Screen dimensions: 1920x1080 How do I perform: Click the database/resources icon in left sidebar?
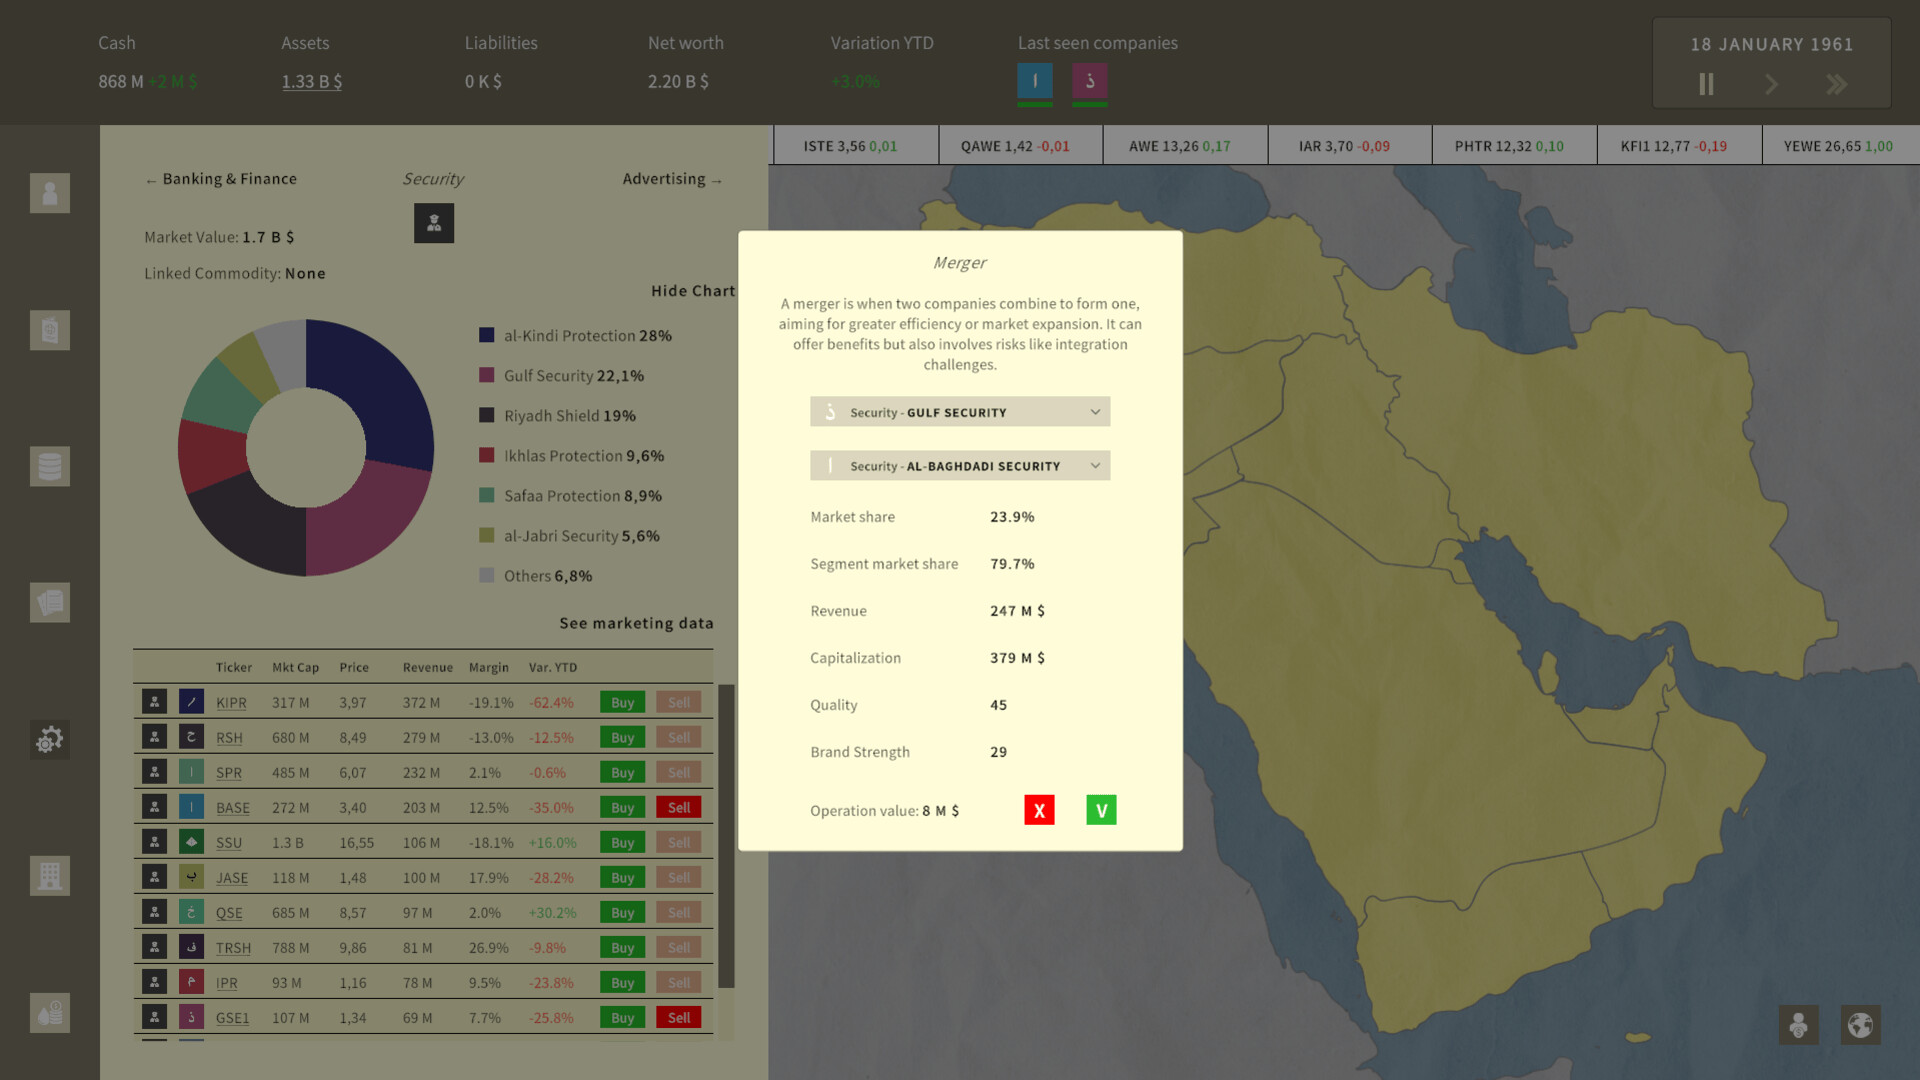click(x=49, y=466)
